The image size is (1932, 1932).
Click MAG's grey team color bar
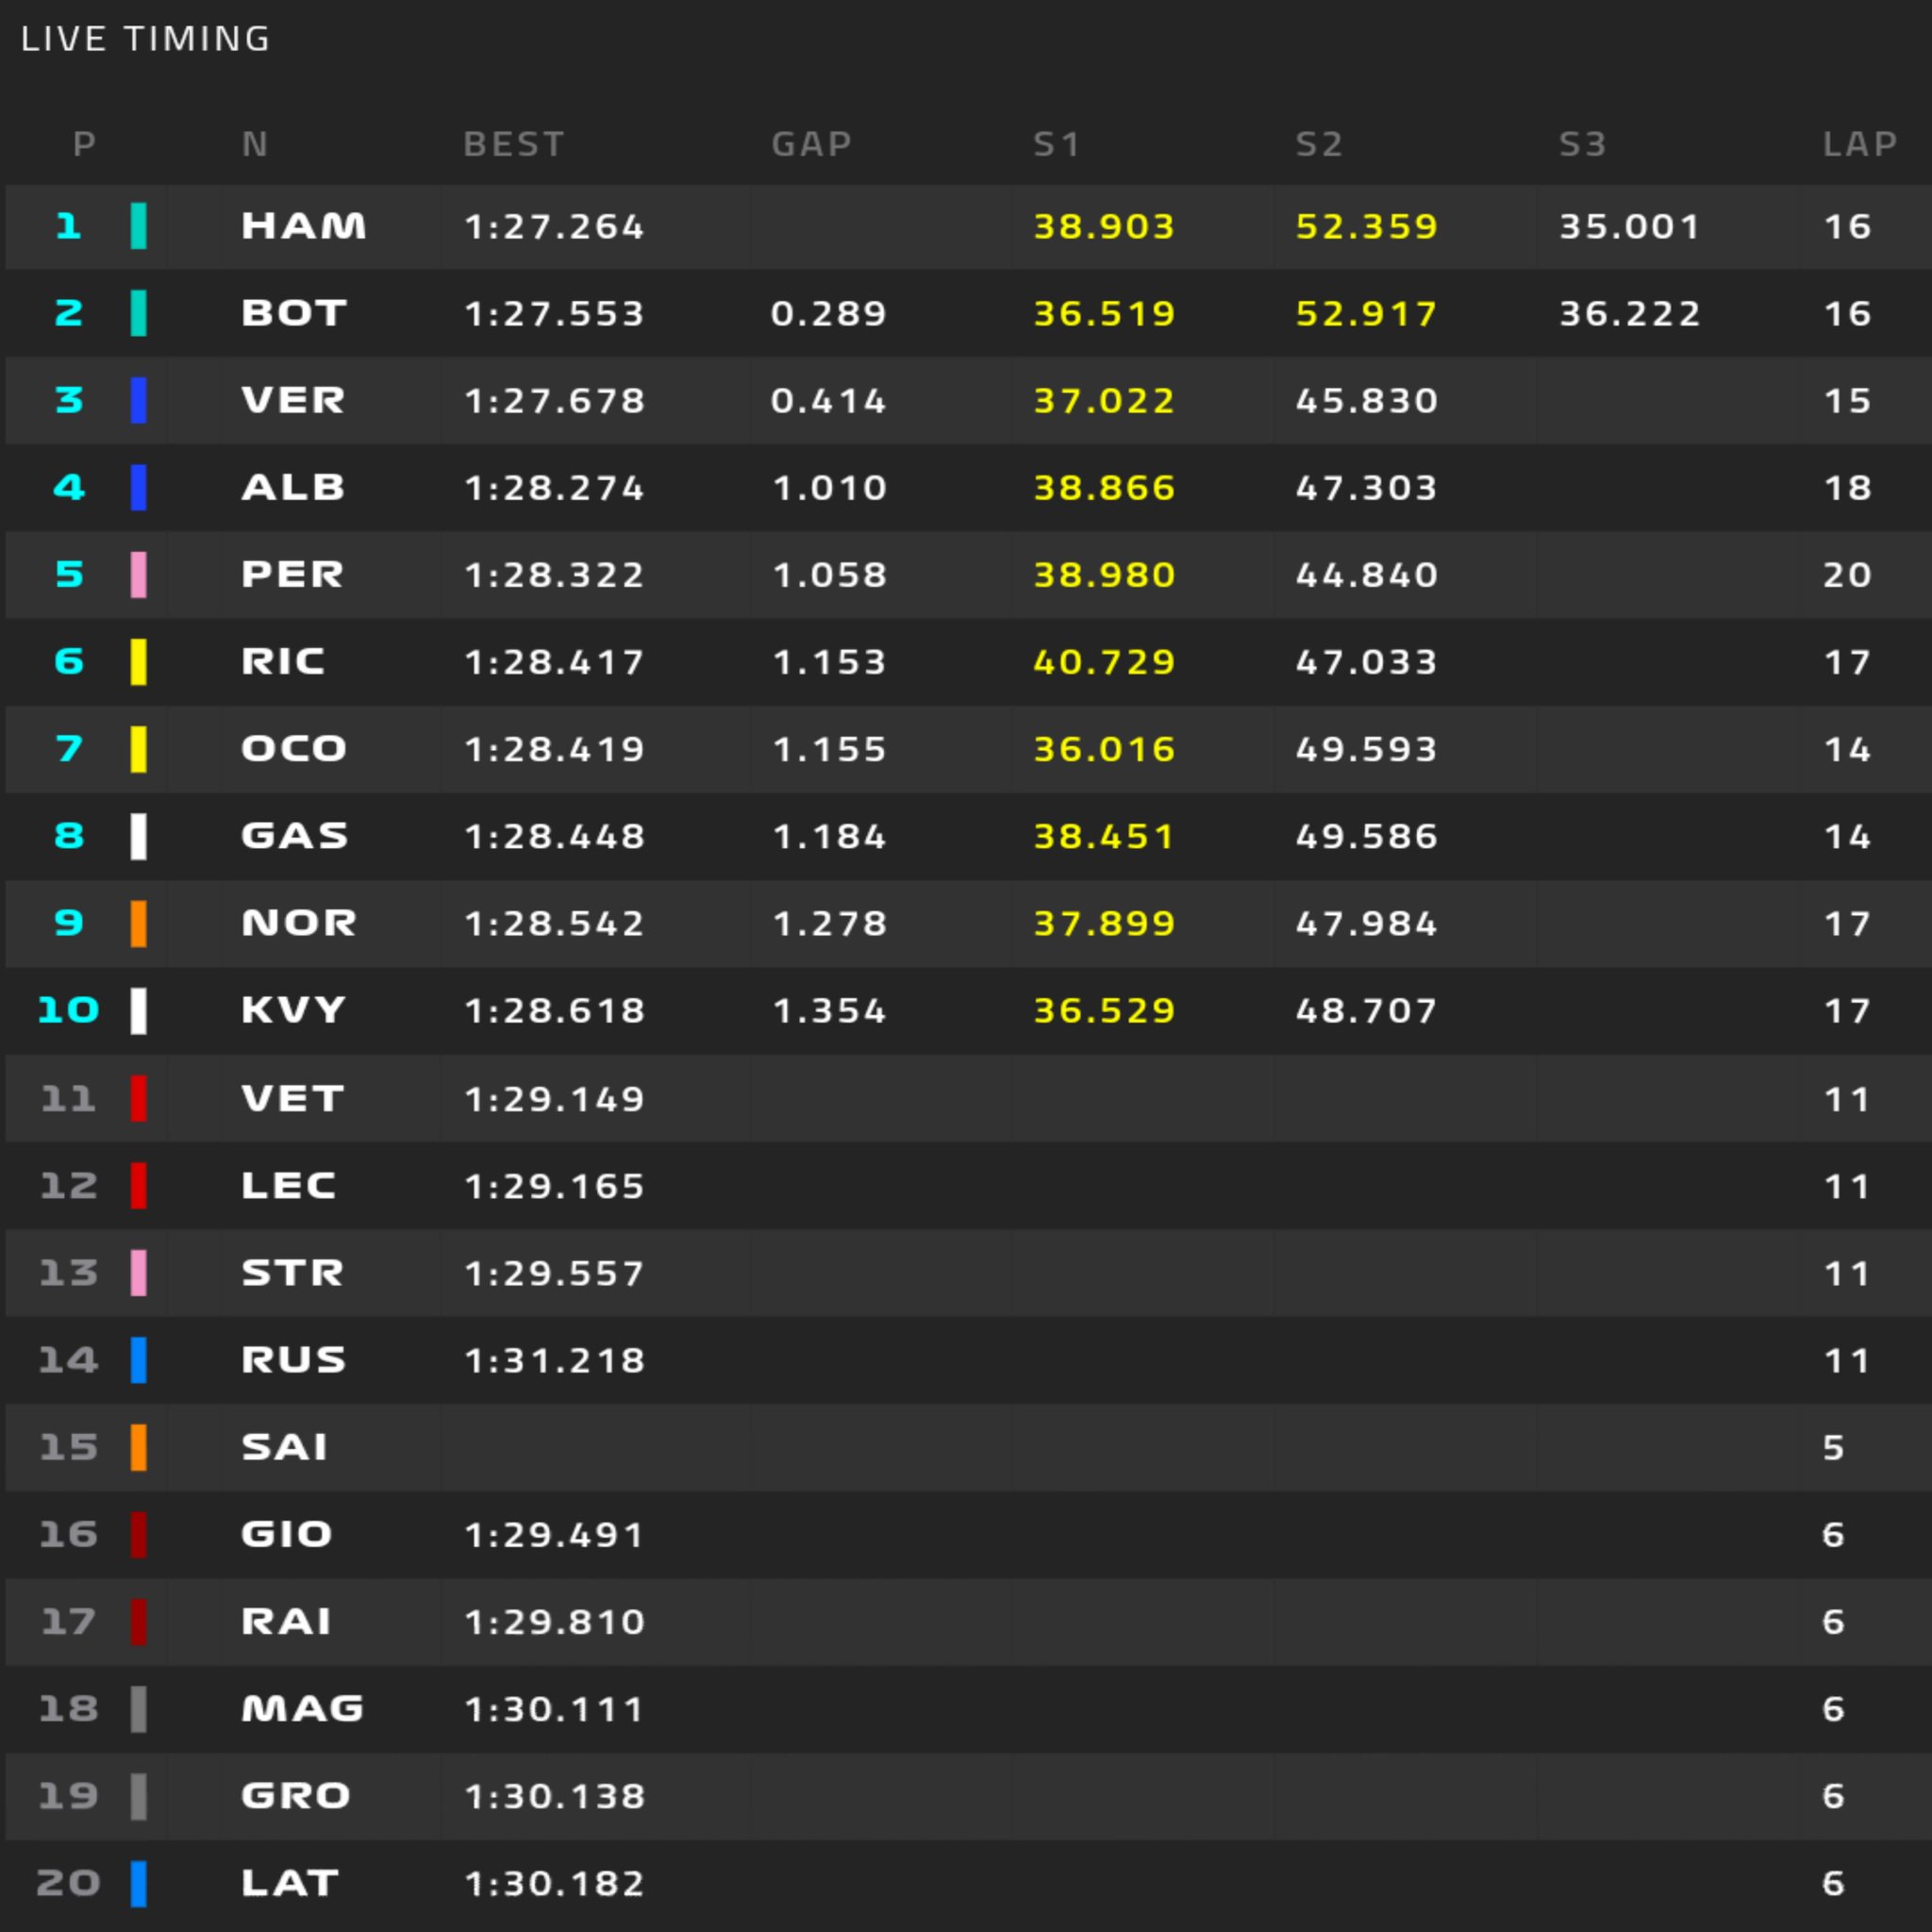[139, 1709]
